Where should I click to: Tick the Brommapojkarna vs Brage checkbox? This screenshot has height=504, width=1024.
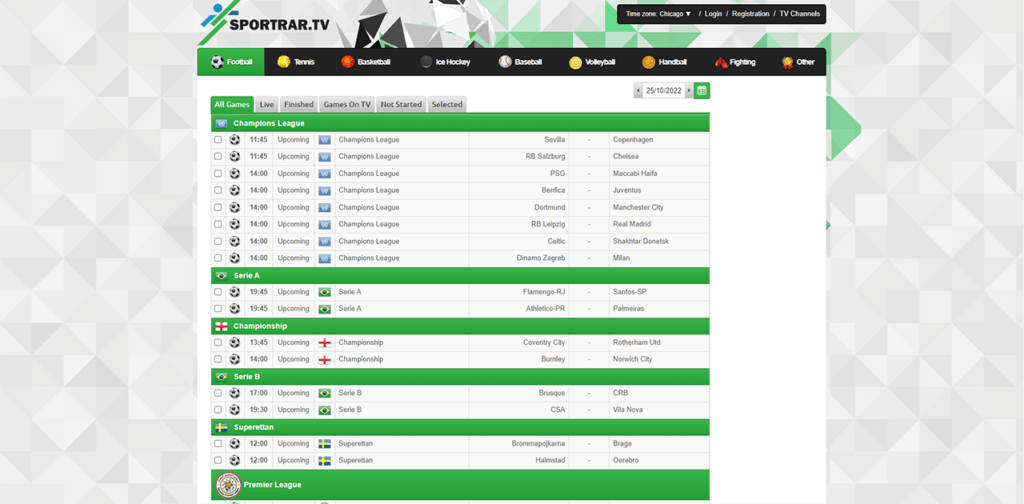[217, 444]
